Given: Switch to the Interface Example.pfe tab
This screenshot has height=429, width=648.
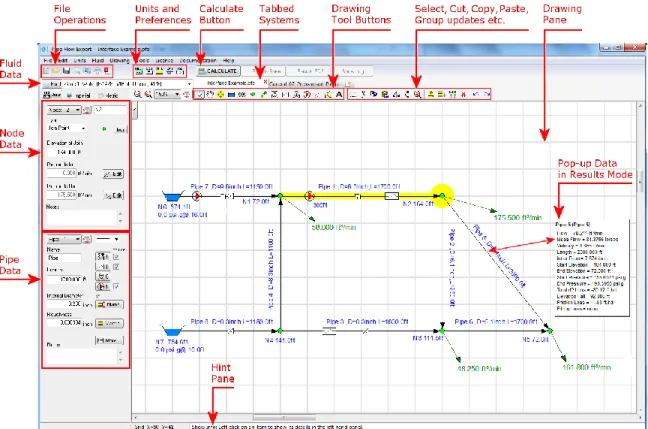Looking at the screenshot, I should point(231,83).
